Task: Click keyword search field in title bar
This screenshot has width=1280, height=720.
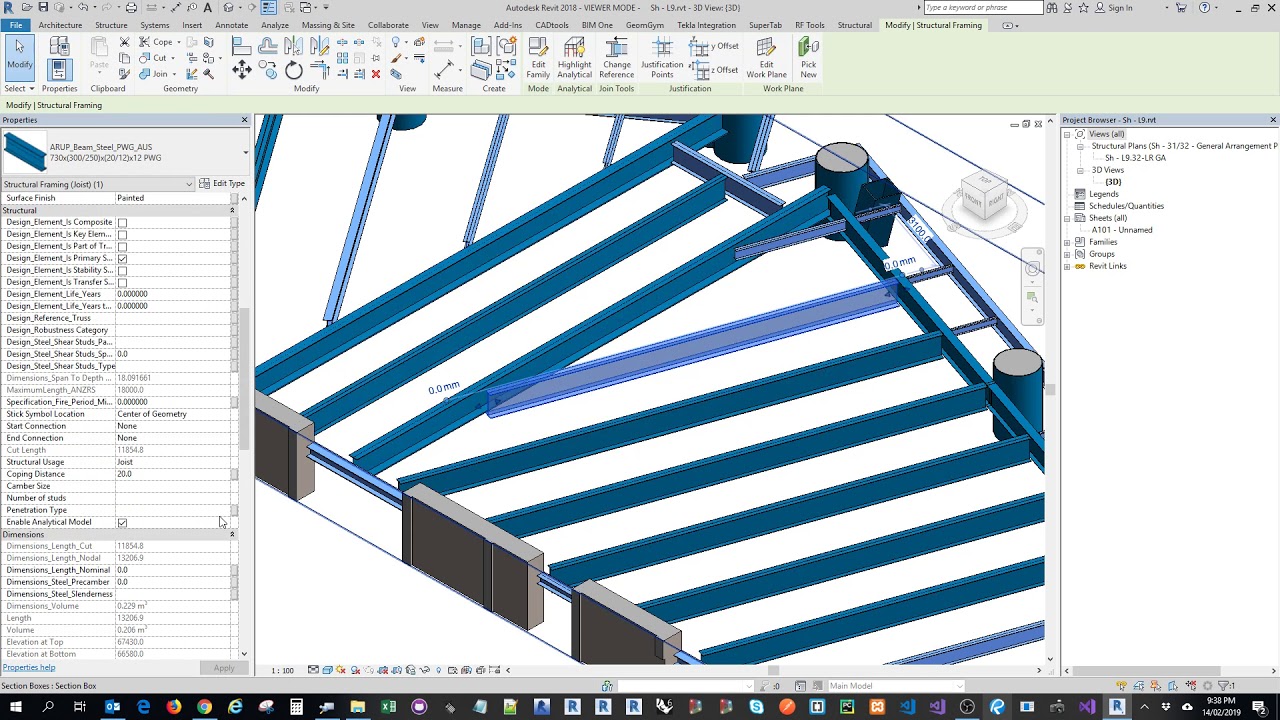Action: pyautogui.click(x=983, y=8)
